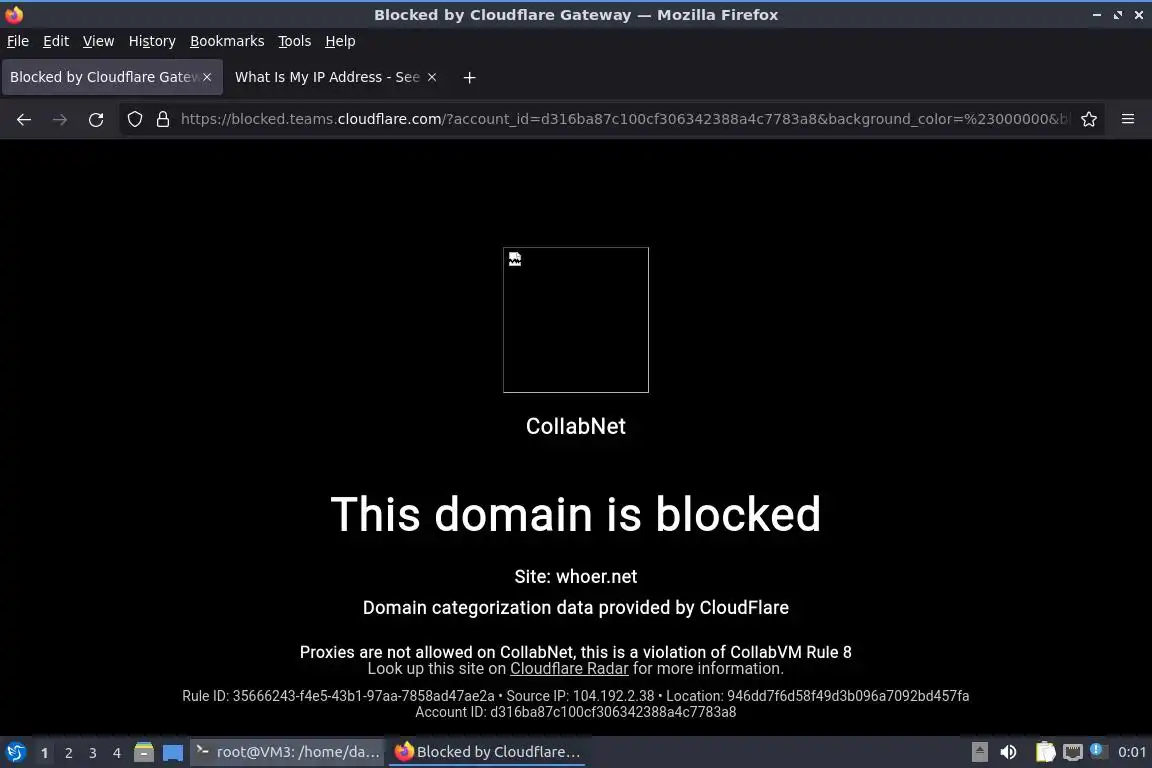Minimize the Firefox window
Viewport: 1152px width, 768px height.
click(x=1097, y=15)
